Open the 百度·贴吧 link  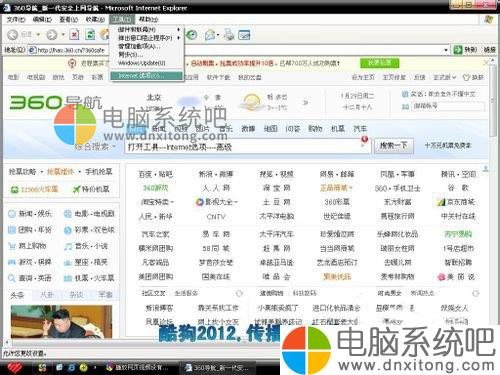point(155,174)
